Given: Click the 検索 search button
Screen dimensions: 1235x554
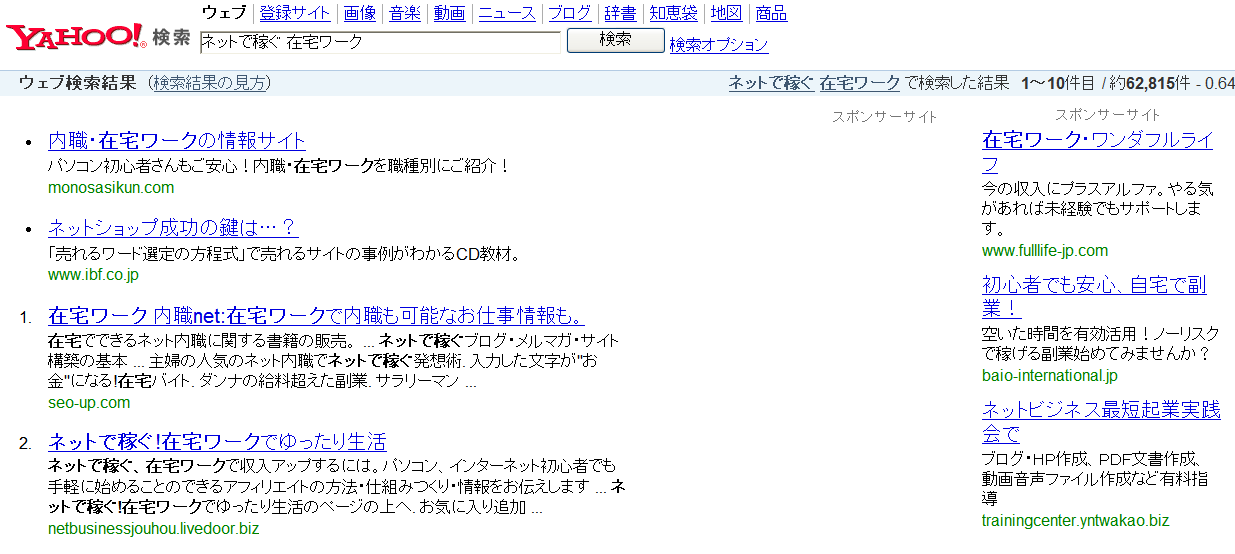Looking at the screenshot, I should coord(615,40).
